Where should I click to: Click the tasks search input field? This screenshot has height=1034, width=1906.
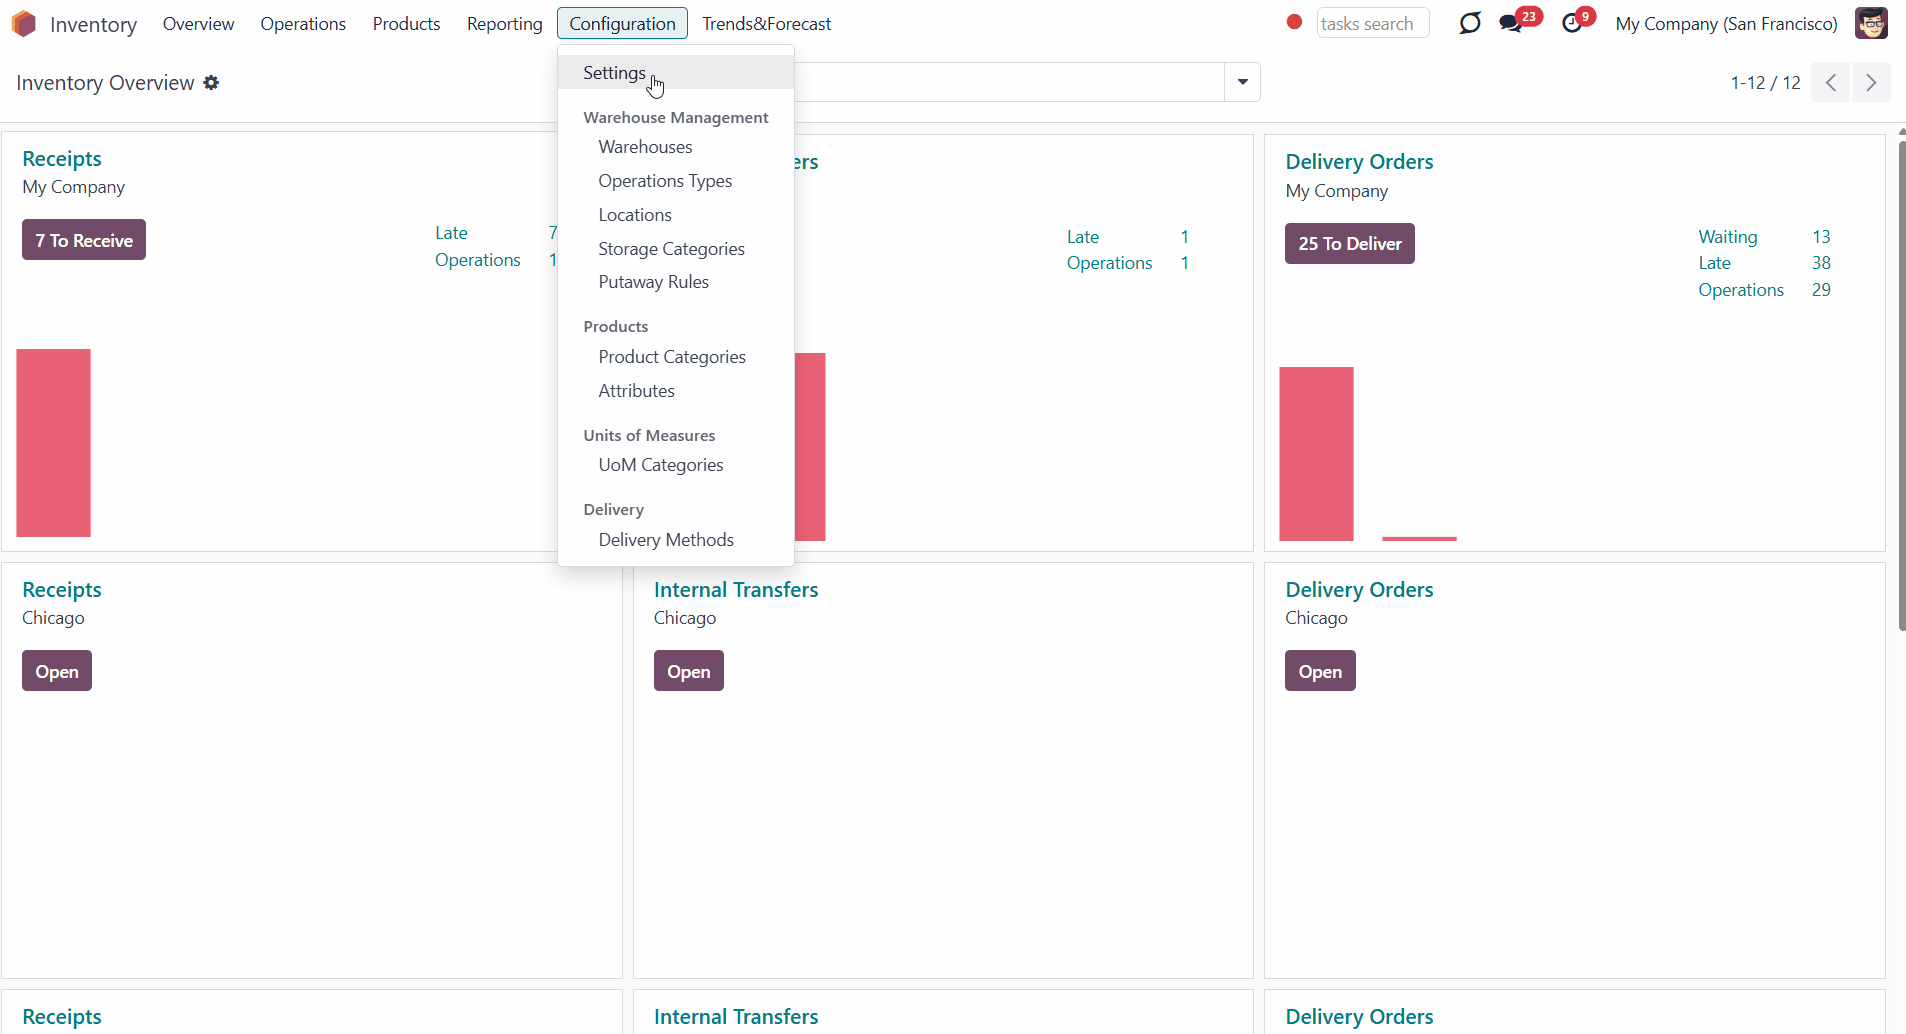1372,23
